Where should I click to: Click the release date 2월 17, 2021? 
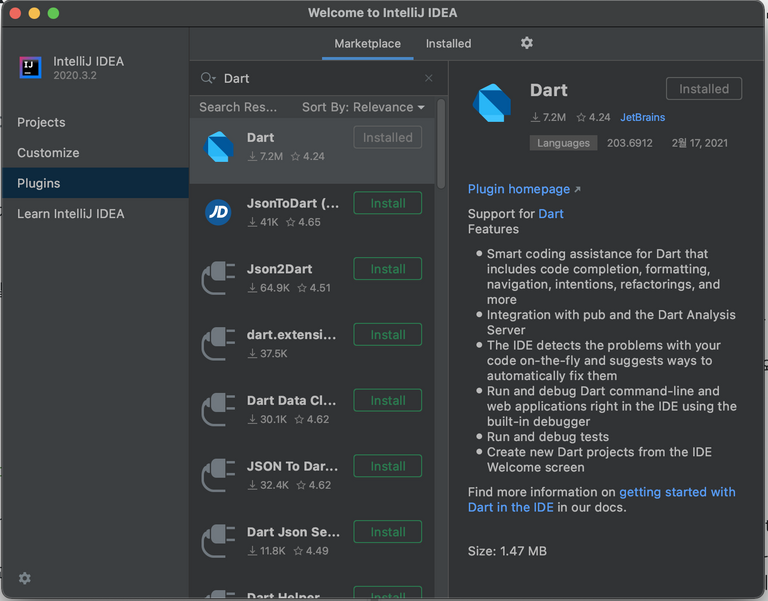pyautogui.click(x=699, y=143)
